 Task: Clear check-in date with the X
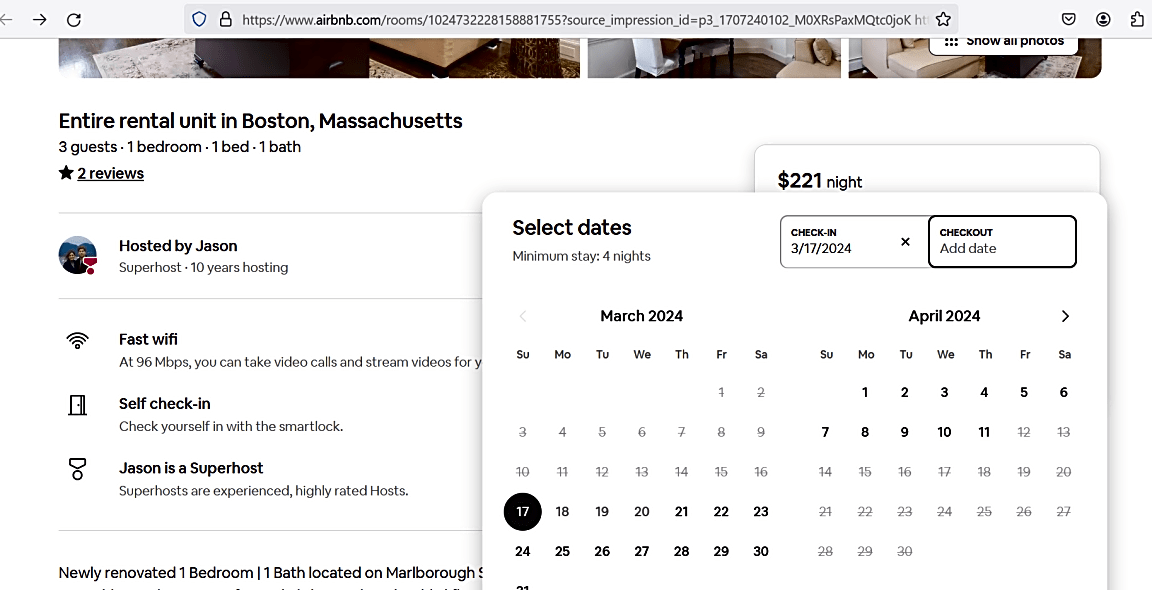905,242
